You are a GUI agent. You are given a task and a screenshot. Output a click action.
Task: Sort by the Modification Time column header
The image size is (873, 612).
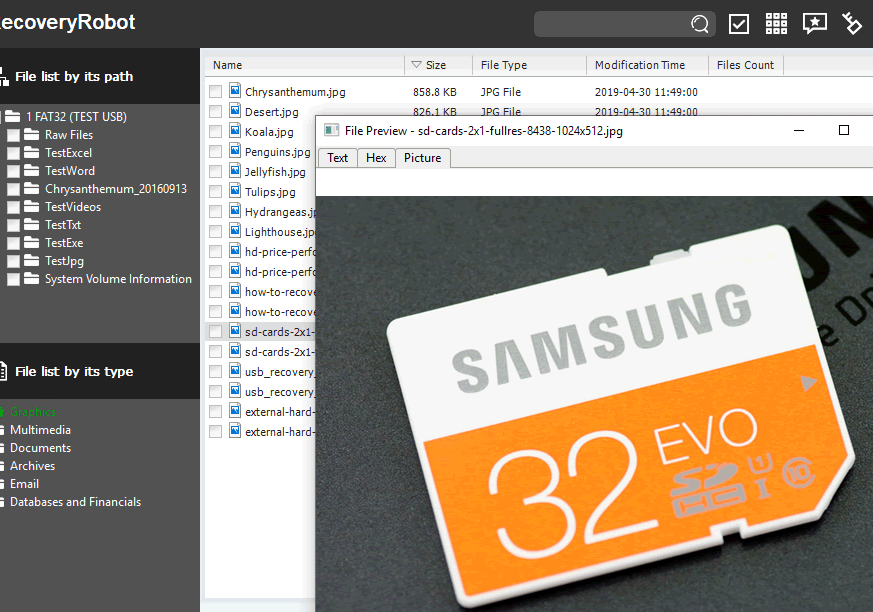[648, 65]
